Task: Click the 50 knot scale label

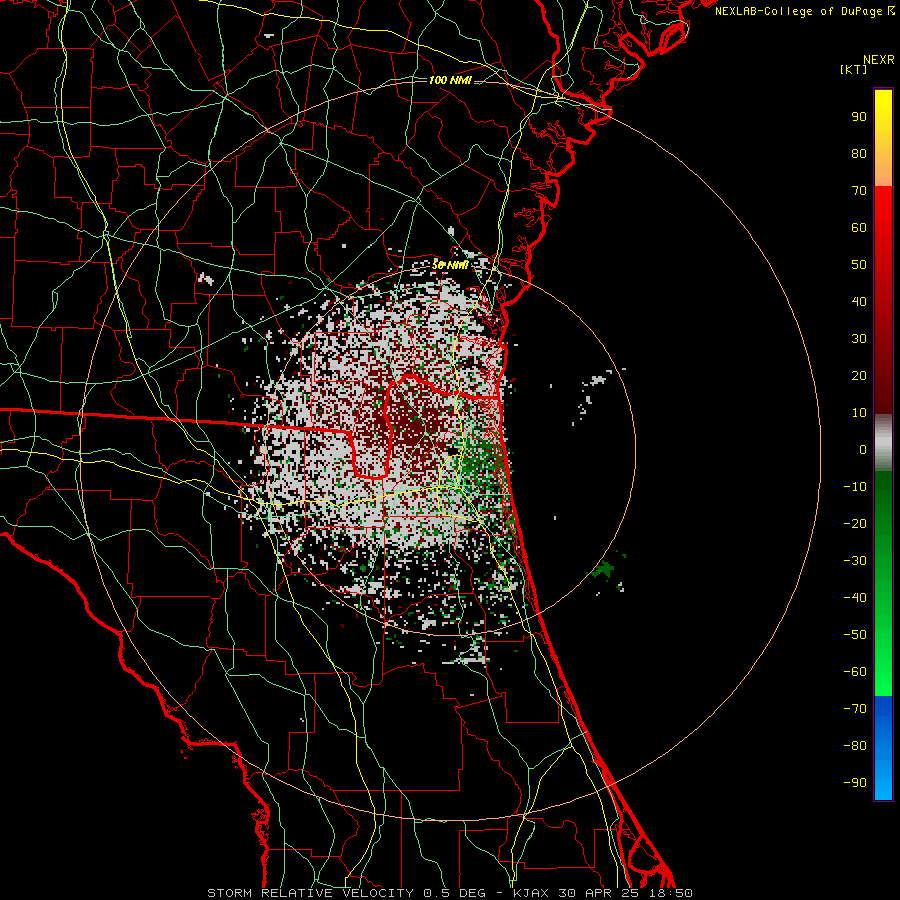Action: pyautogui.click(x=859, y=265)
